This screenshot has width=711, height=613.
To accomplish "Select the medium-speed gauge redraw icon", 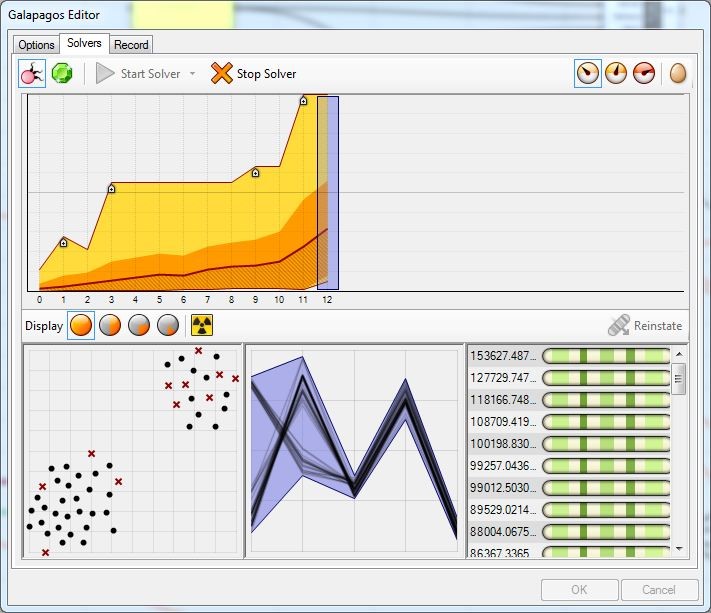I will point(616,73).
